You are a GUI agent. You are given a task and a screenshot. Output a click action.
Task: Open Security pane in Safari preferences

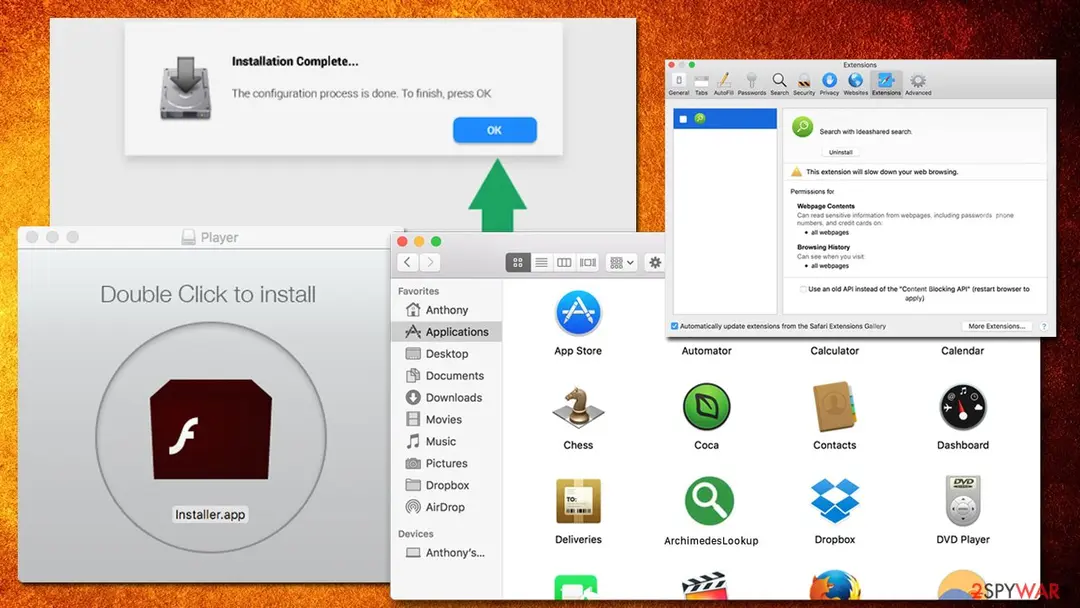click(804, 84)
